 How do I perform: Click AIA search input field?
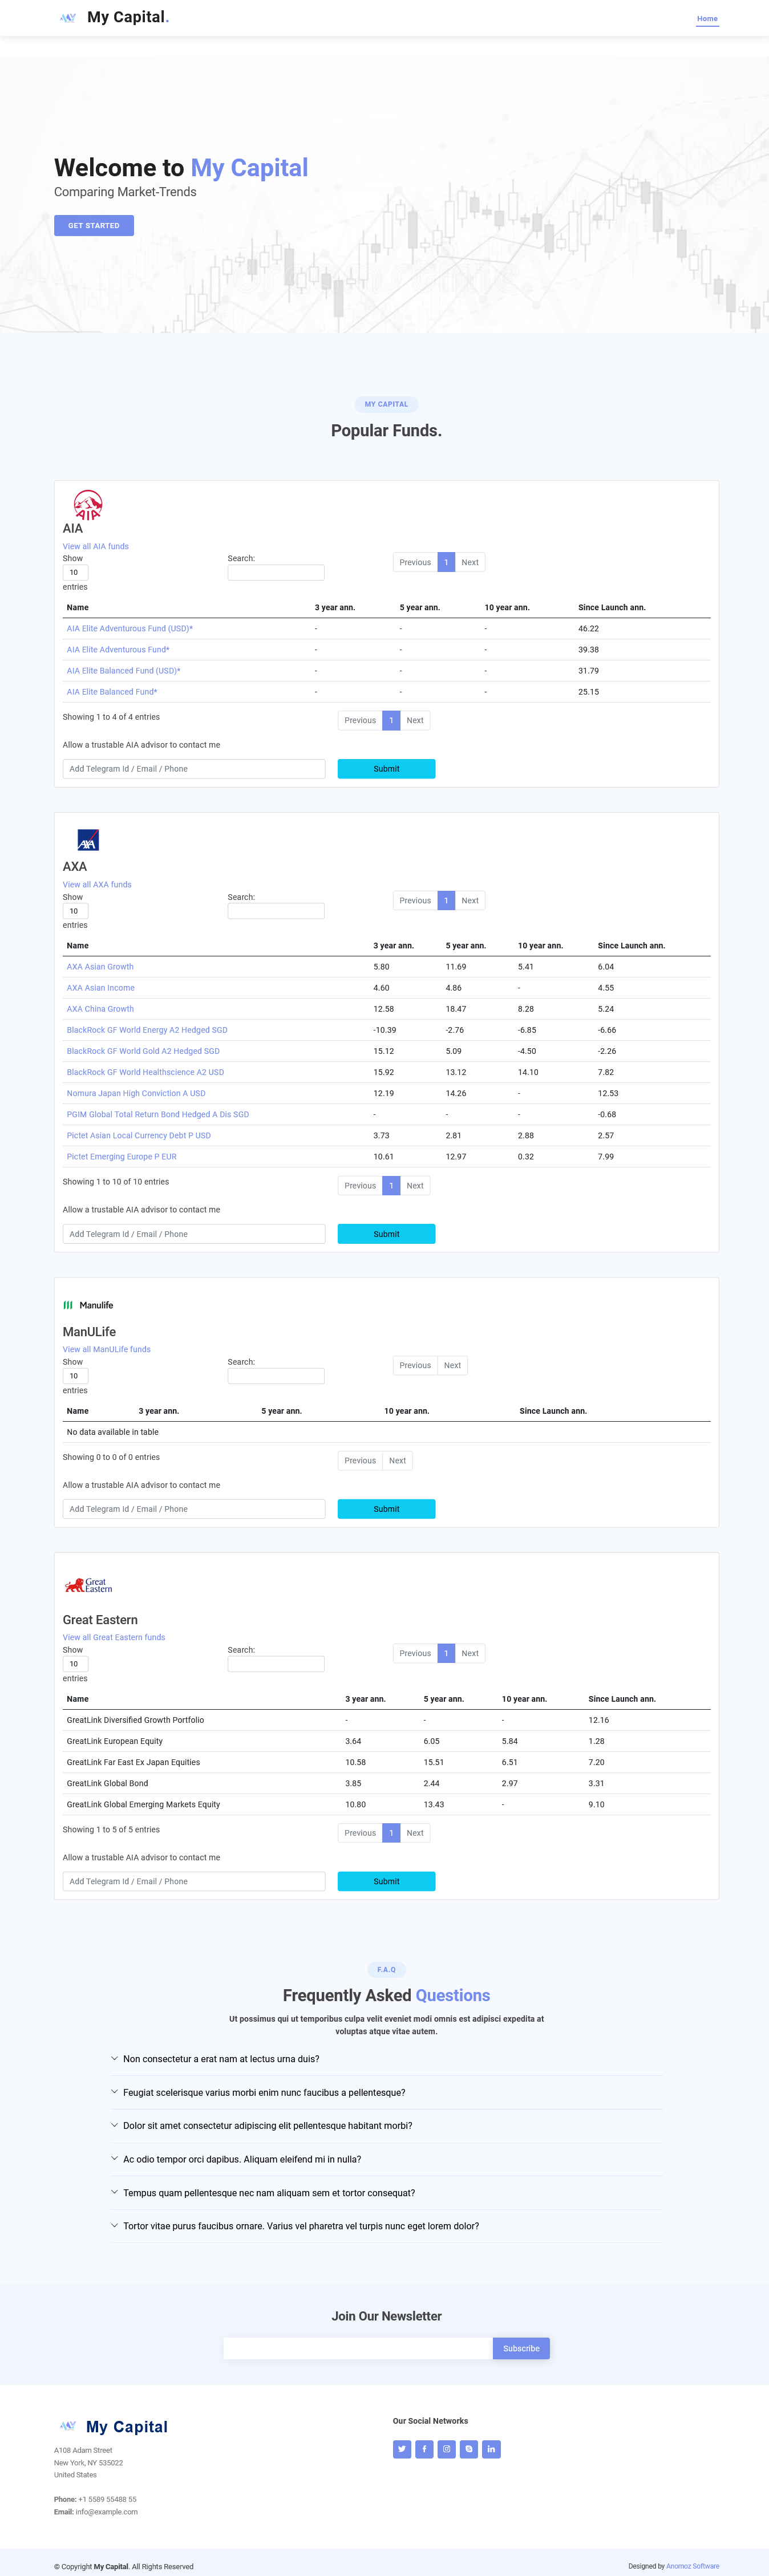coord(276,573)
